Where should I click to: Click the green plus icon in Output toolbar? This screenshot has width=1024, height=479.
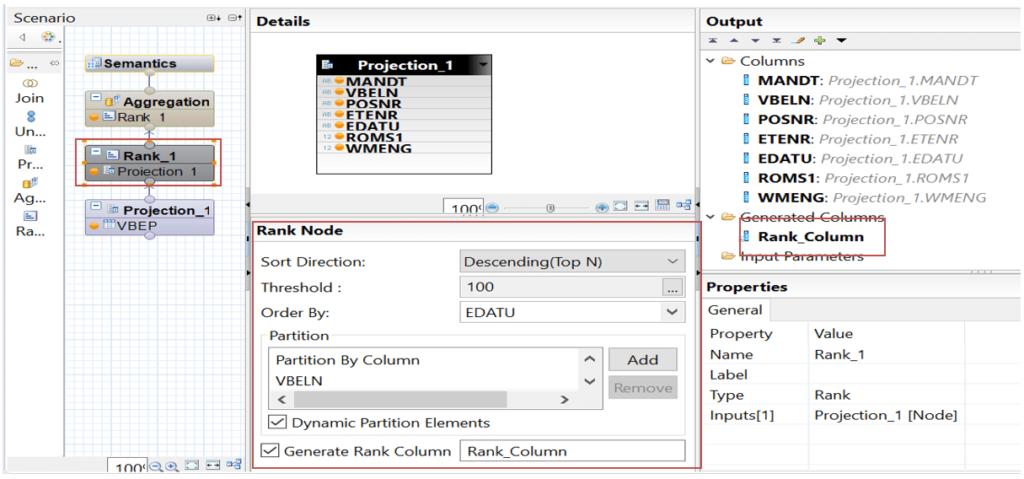(x=819, y=41)
